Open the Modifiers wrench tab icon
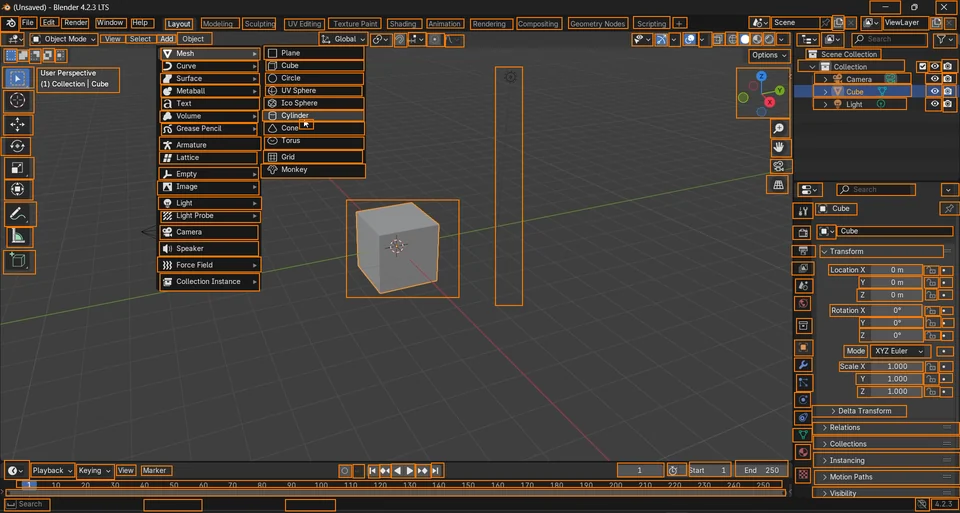960x513 pixels. (803, 365)
